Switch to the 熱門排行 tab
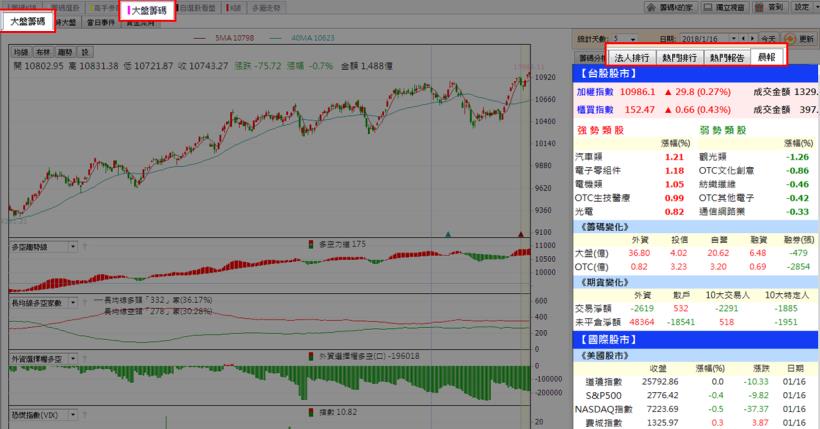Image resolution: width=820 pixels, height=429 pixels. (x=679, y=58)
